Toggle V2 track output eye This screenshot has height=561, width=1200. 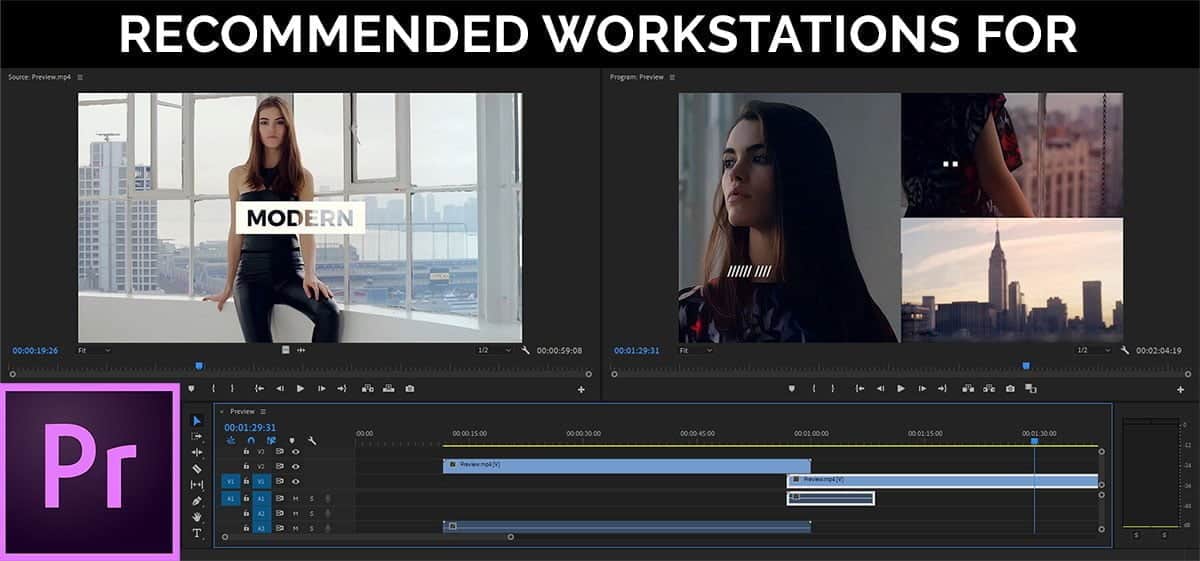(295, 467)
